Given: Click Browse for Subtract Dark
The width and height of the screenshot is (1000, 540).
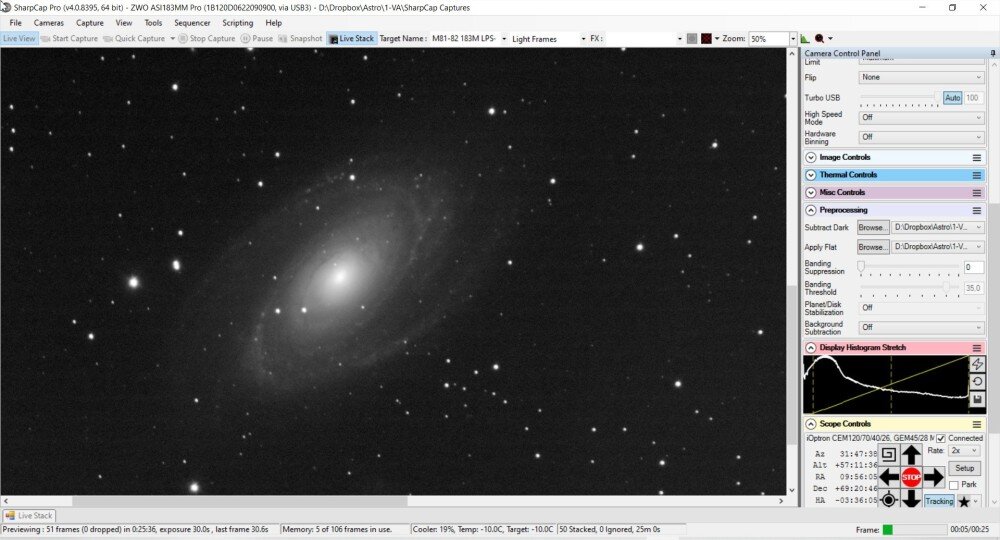Looking at the screenshot, I should pyautogui.click(x=873, y=228).
